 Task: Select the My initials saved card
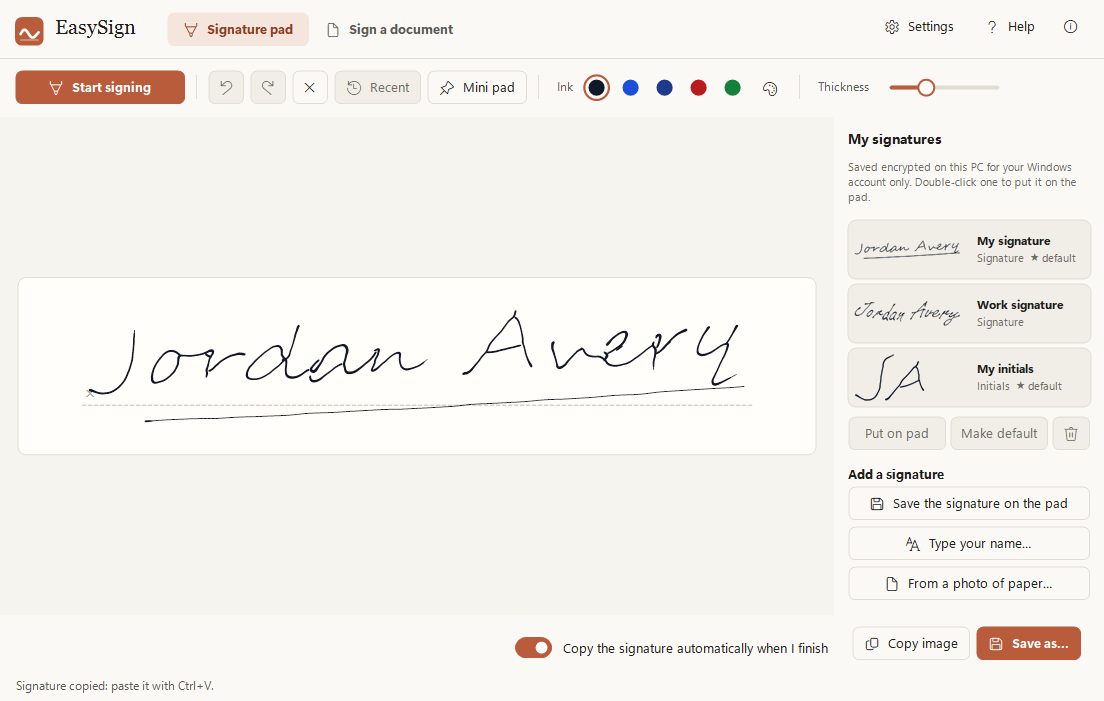(969, 377)
